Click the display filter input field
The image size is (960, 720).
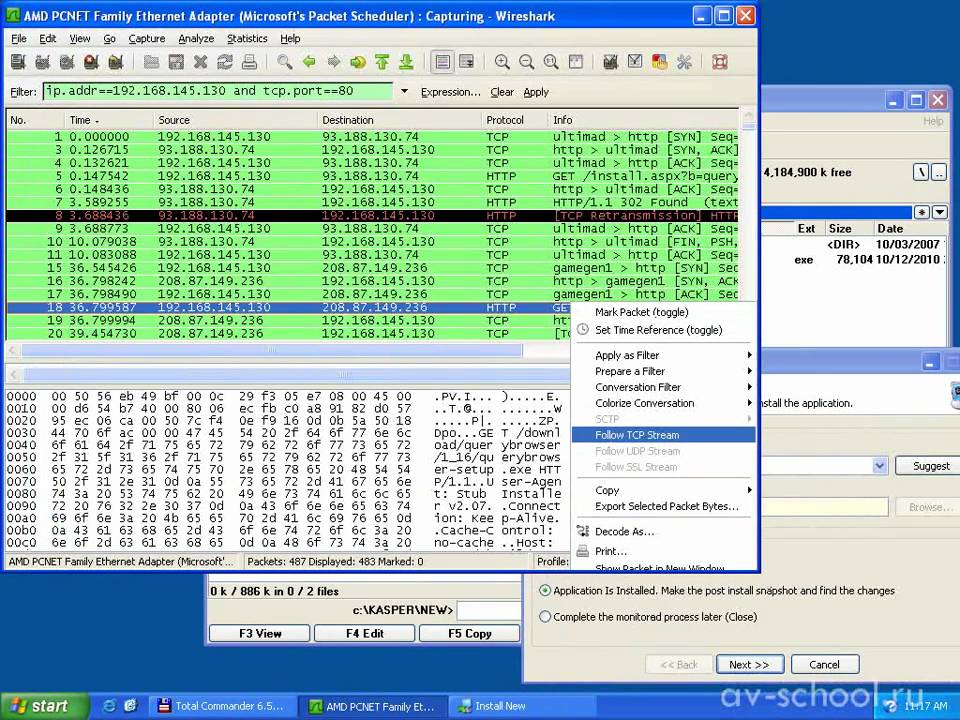218,91
